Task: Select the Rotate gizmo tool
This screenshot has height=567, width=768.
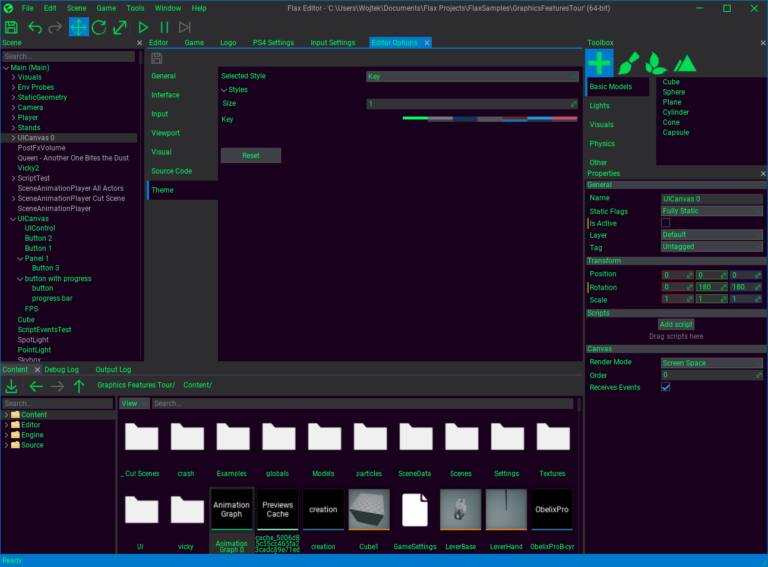Action: pyautogui.click(x=99, y=27)
